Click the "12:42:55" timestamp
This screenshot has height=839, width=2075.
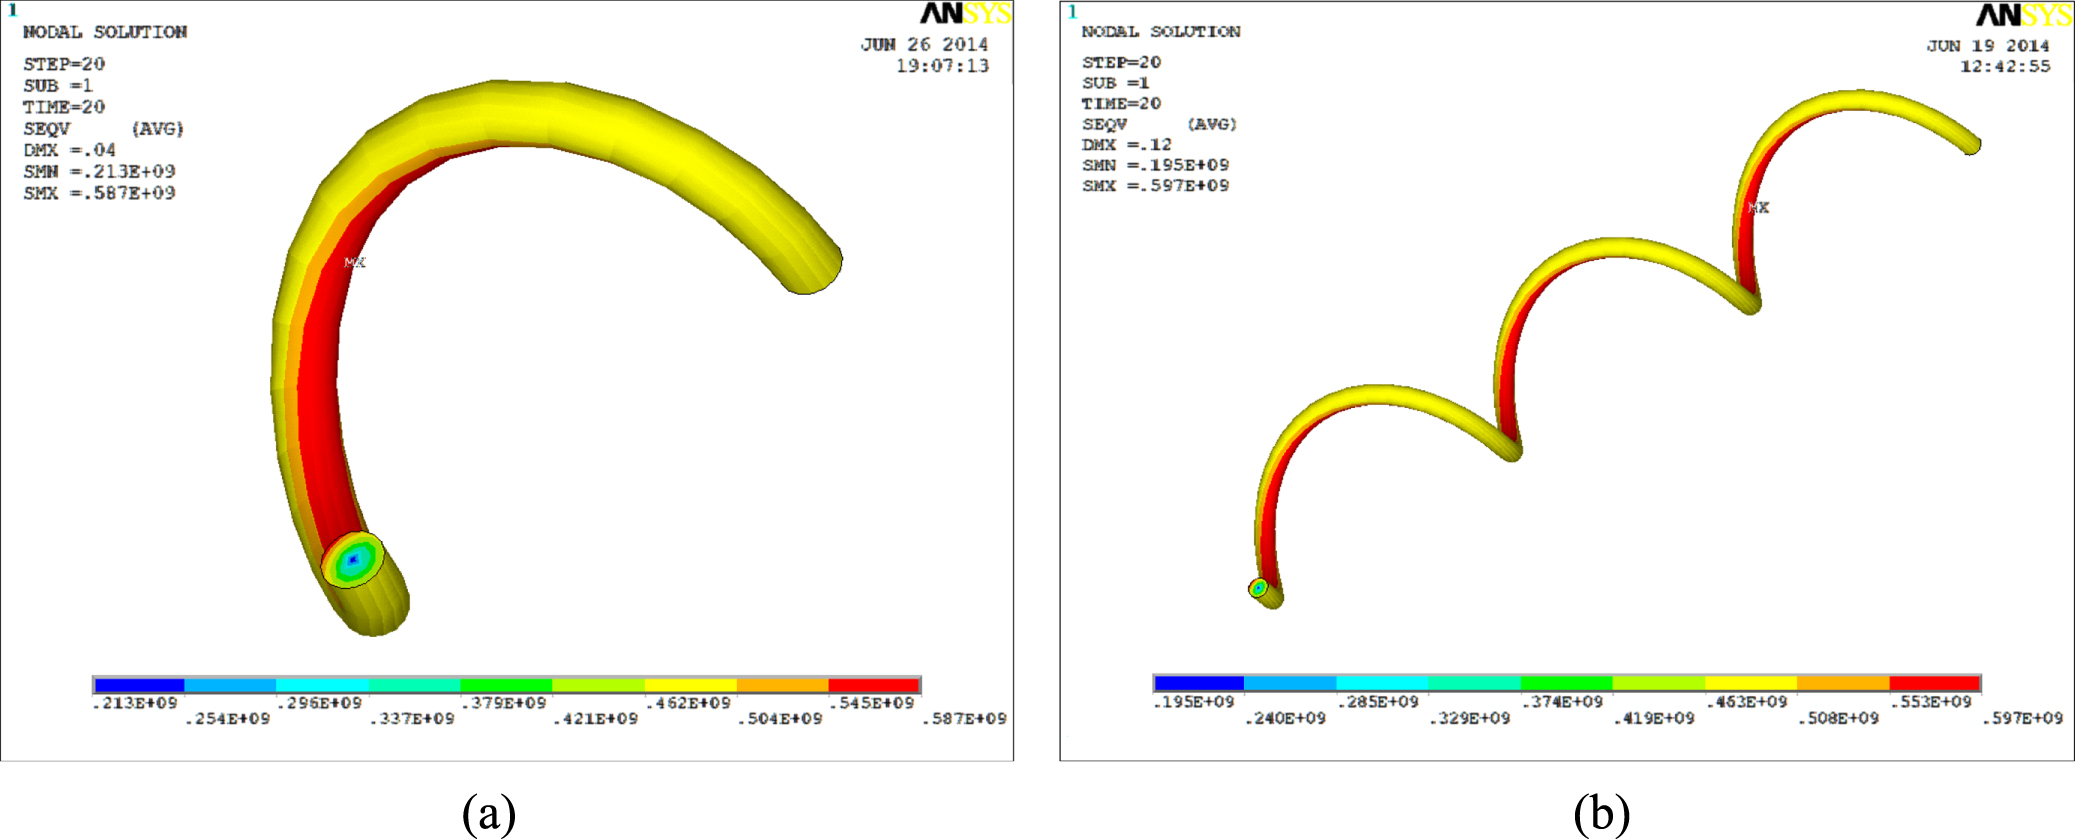pos(2005,66)
